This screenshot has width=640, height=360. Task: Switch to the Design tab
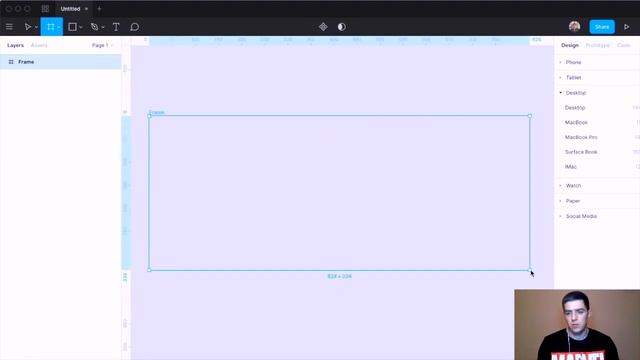click(x=570, y=45)
